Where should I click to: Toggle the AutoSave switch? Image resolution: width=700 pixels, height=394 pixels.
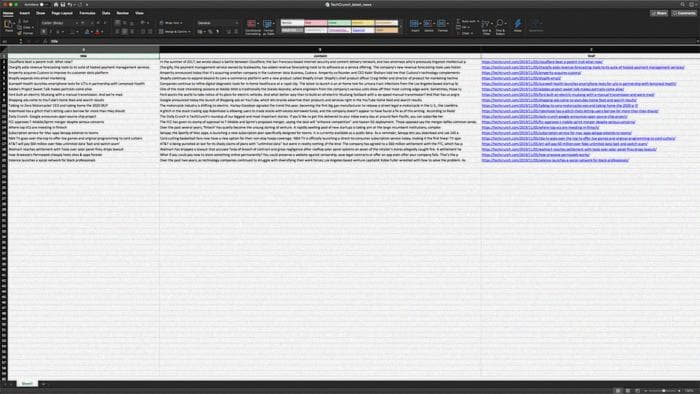(x=43, y=4)
